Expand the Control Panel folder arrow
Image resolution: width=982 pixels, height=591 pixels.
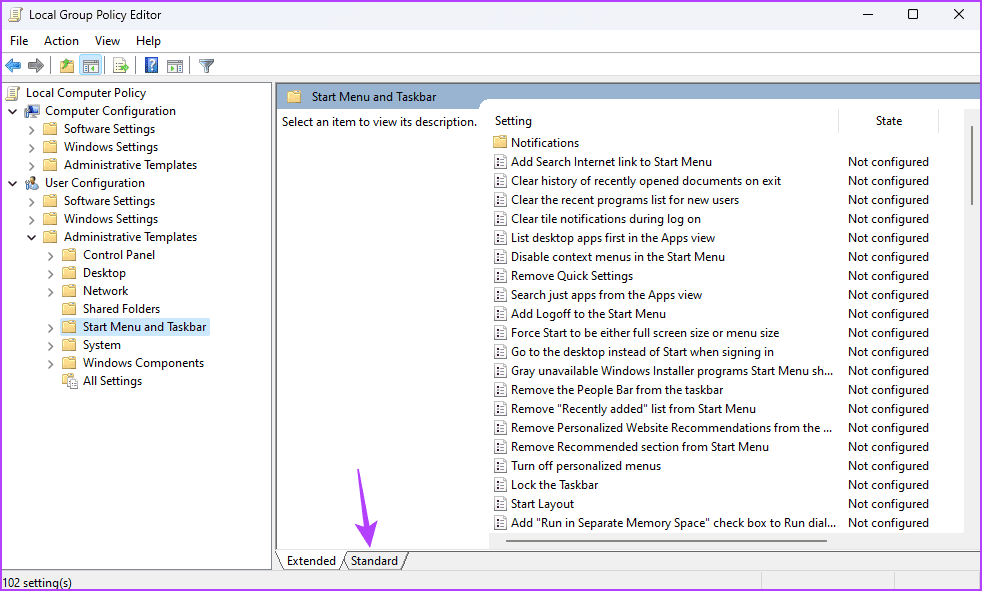pos(51,256)
